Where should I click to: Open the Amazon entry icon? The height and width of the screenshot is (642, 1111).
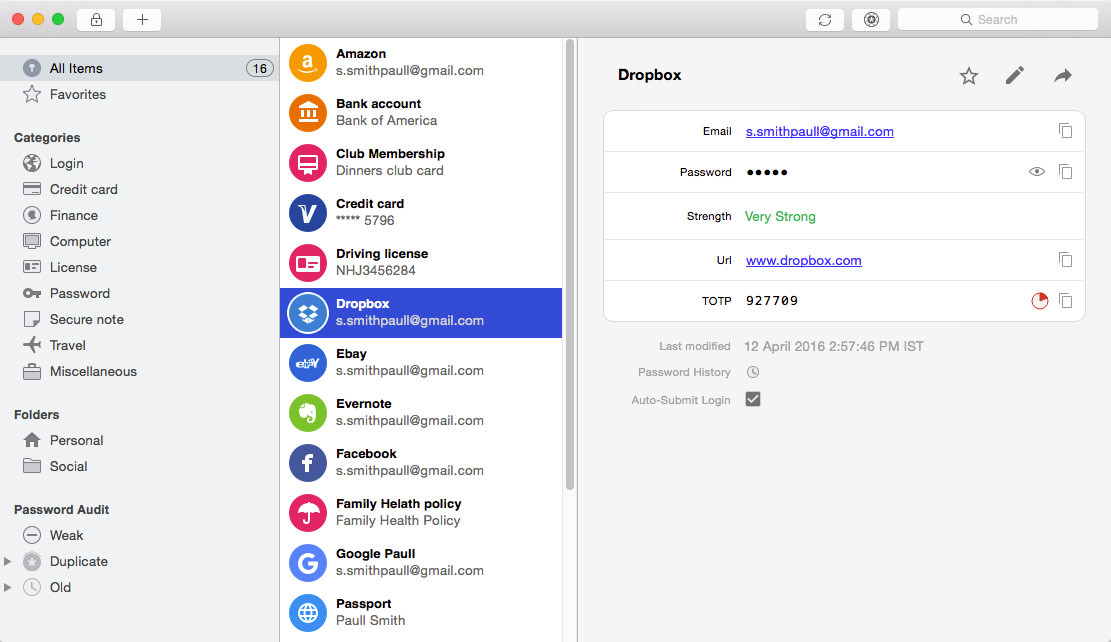[308, 62]
